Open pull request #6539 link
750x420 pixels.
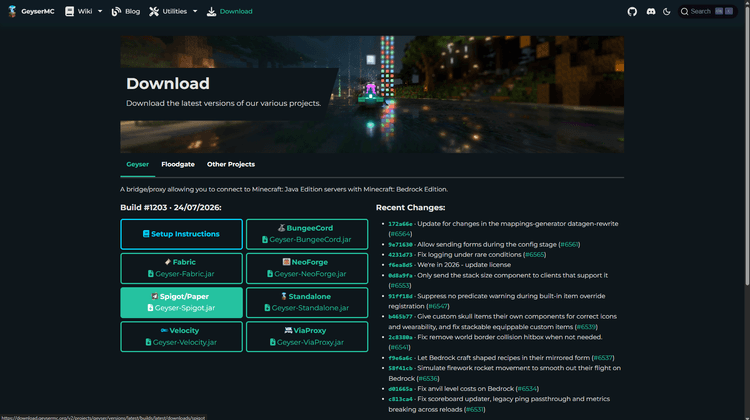586,327
